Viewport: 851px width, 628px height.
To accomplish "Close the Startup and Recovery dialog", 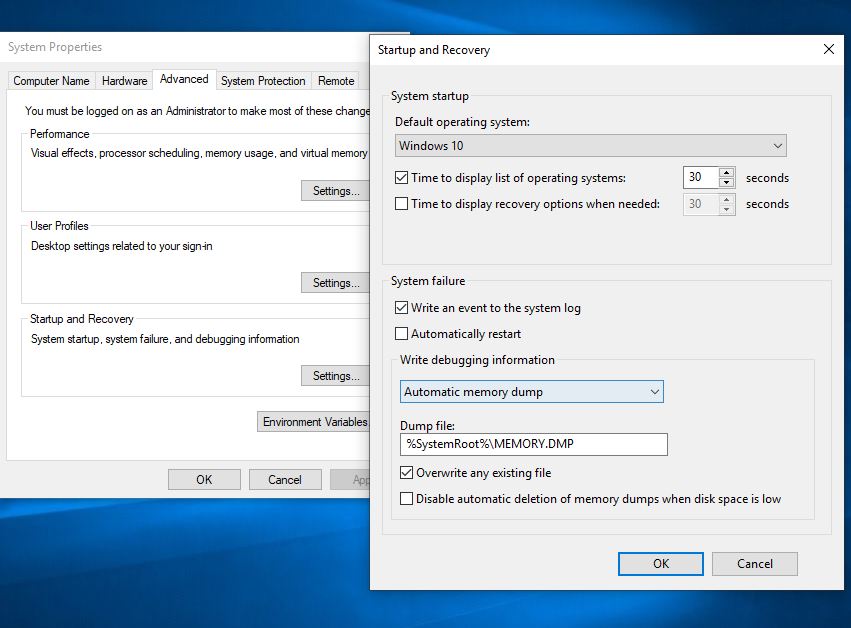I will [828, 49].
